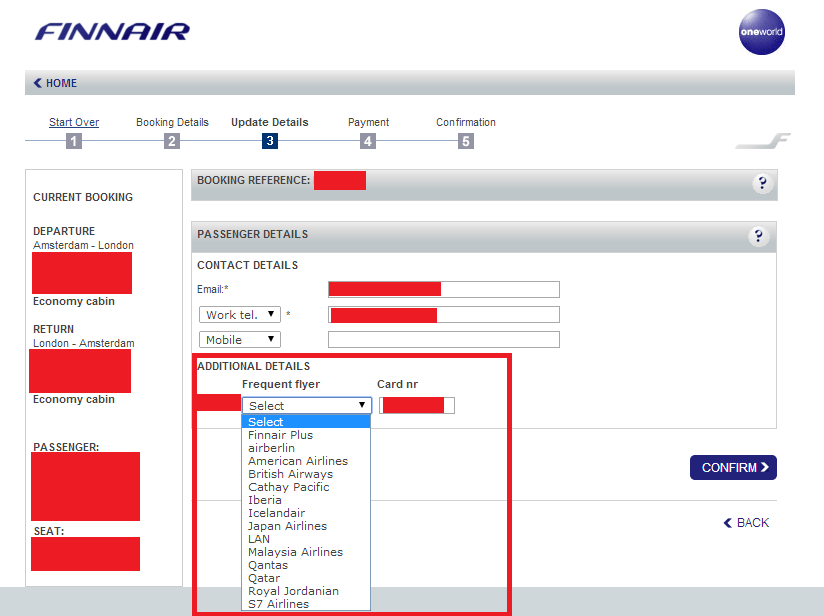This screenshot has height=616, width=824.
Task: Select Update Details step label
Action: click(270, 122)
